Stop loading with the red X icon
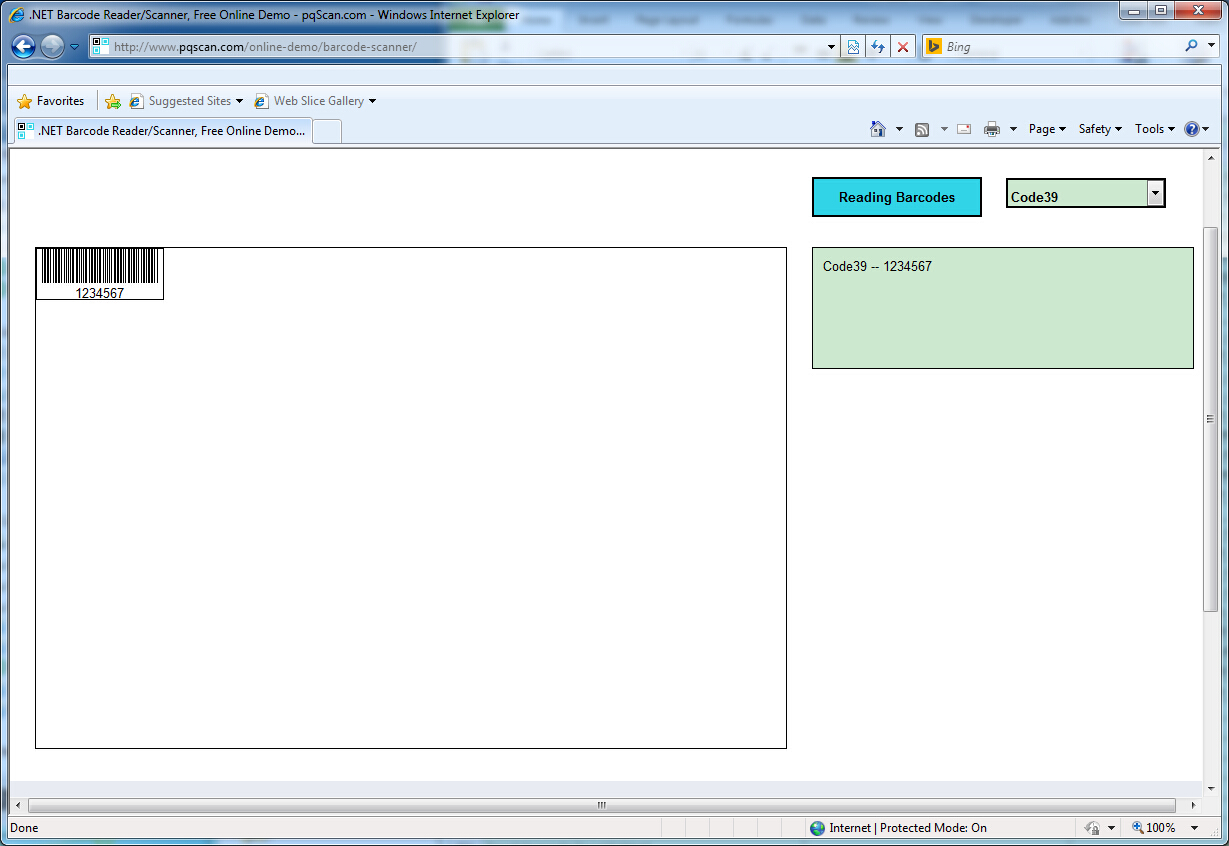This screenshot has width=1229, height=846. [903, 47]
